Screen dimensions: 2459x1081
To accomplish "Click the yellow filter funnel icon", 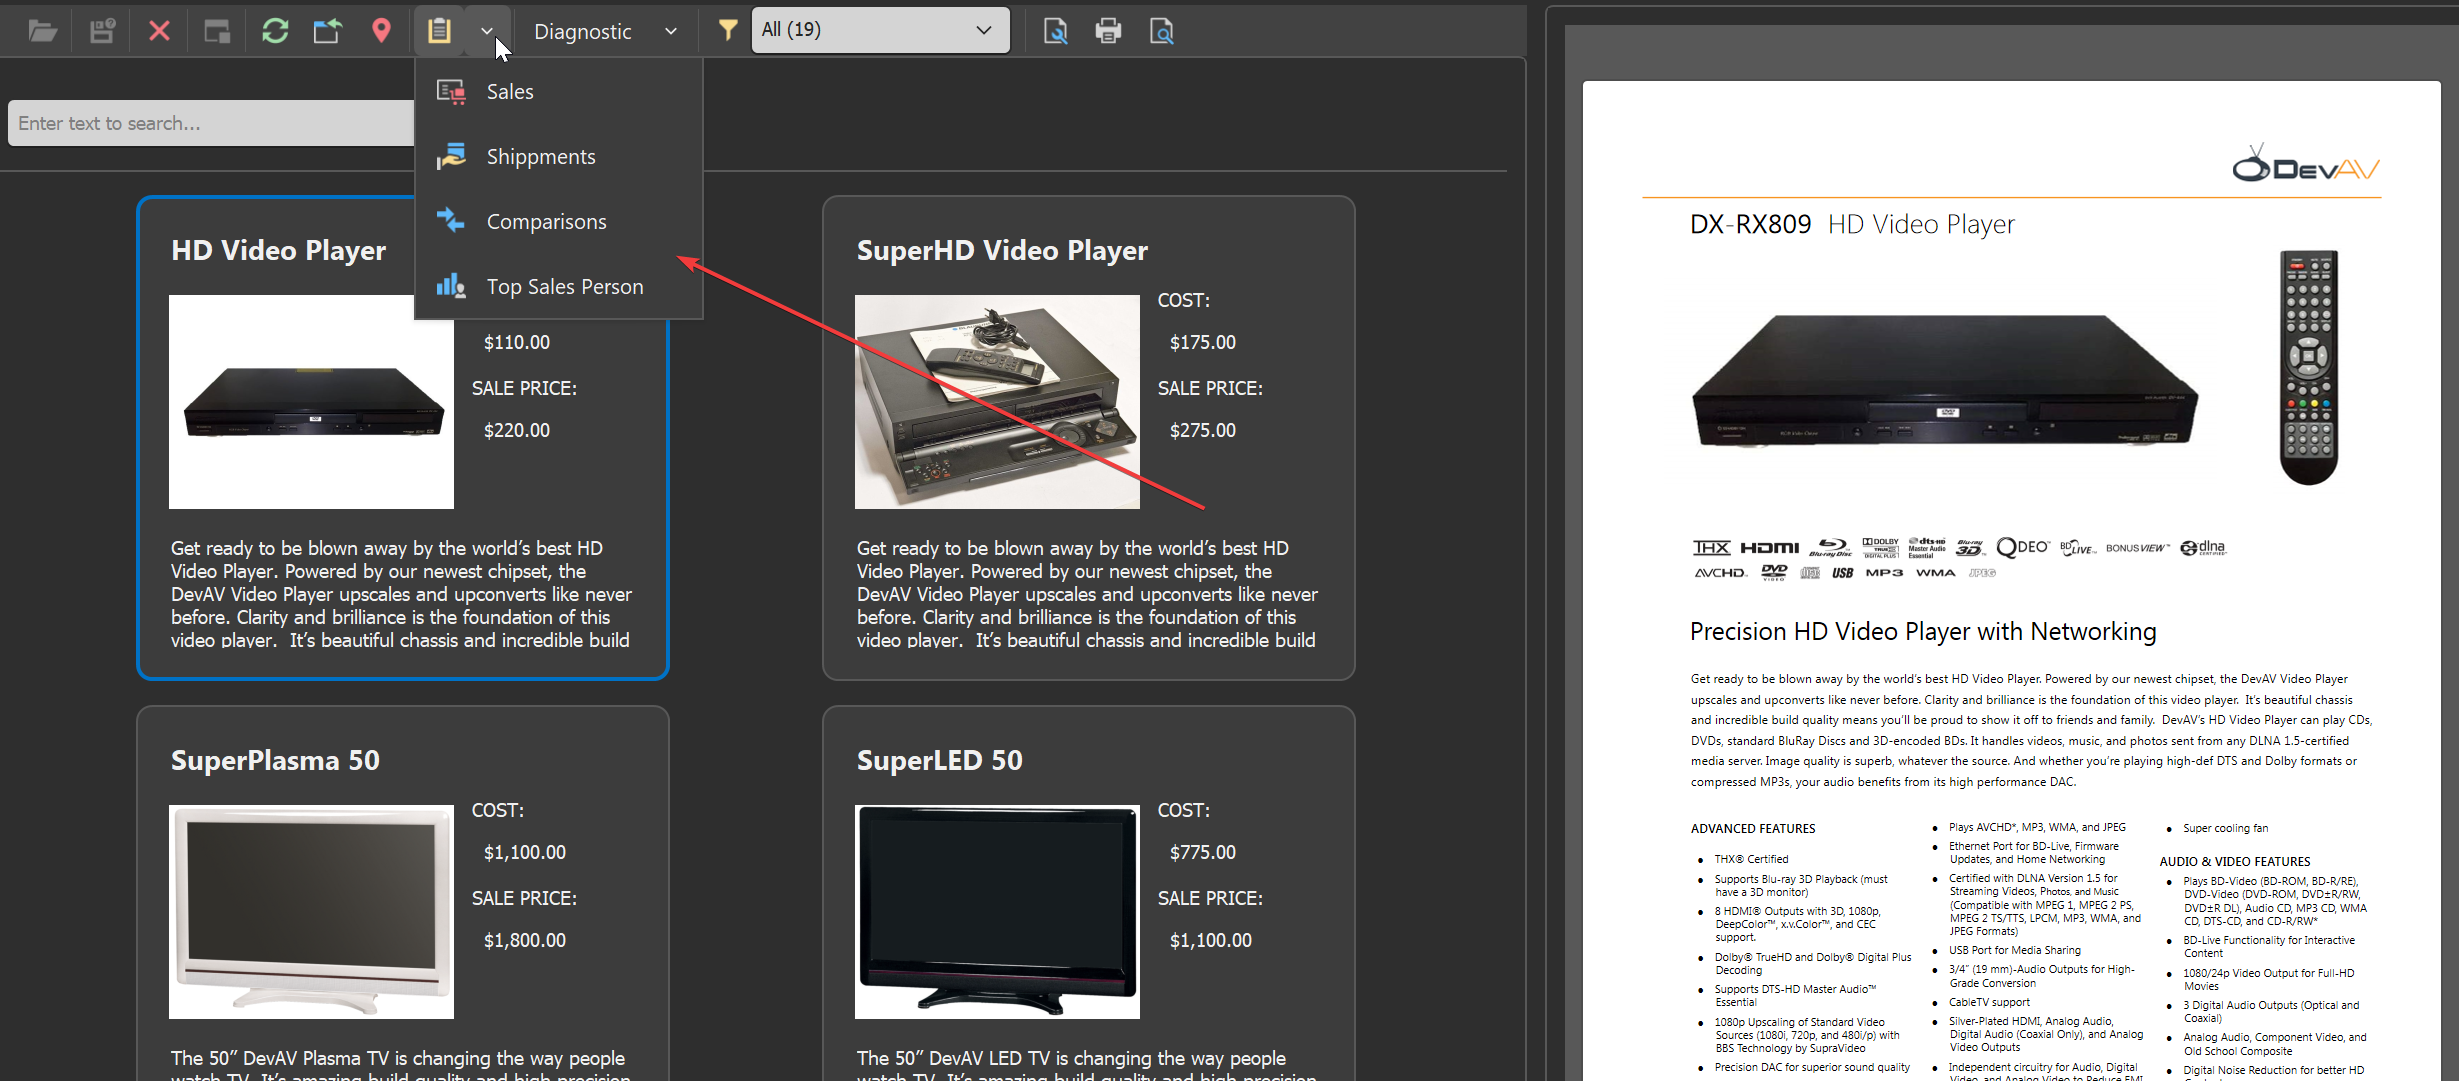I will [x=728, y=31].
